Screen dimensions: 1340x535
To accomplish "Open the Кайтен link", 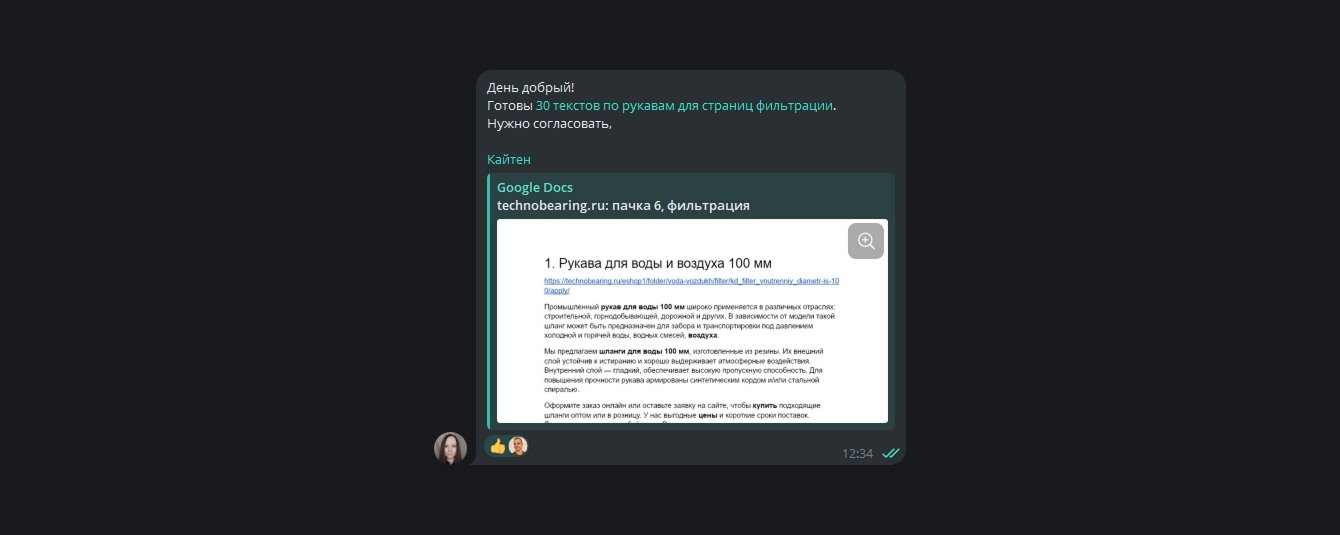I will (x=509, y=160).
